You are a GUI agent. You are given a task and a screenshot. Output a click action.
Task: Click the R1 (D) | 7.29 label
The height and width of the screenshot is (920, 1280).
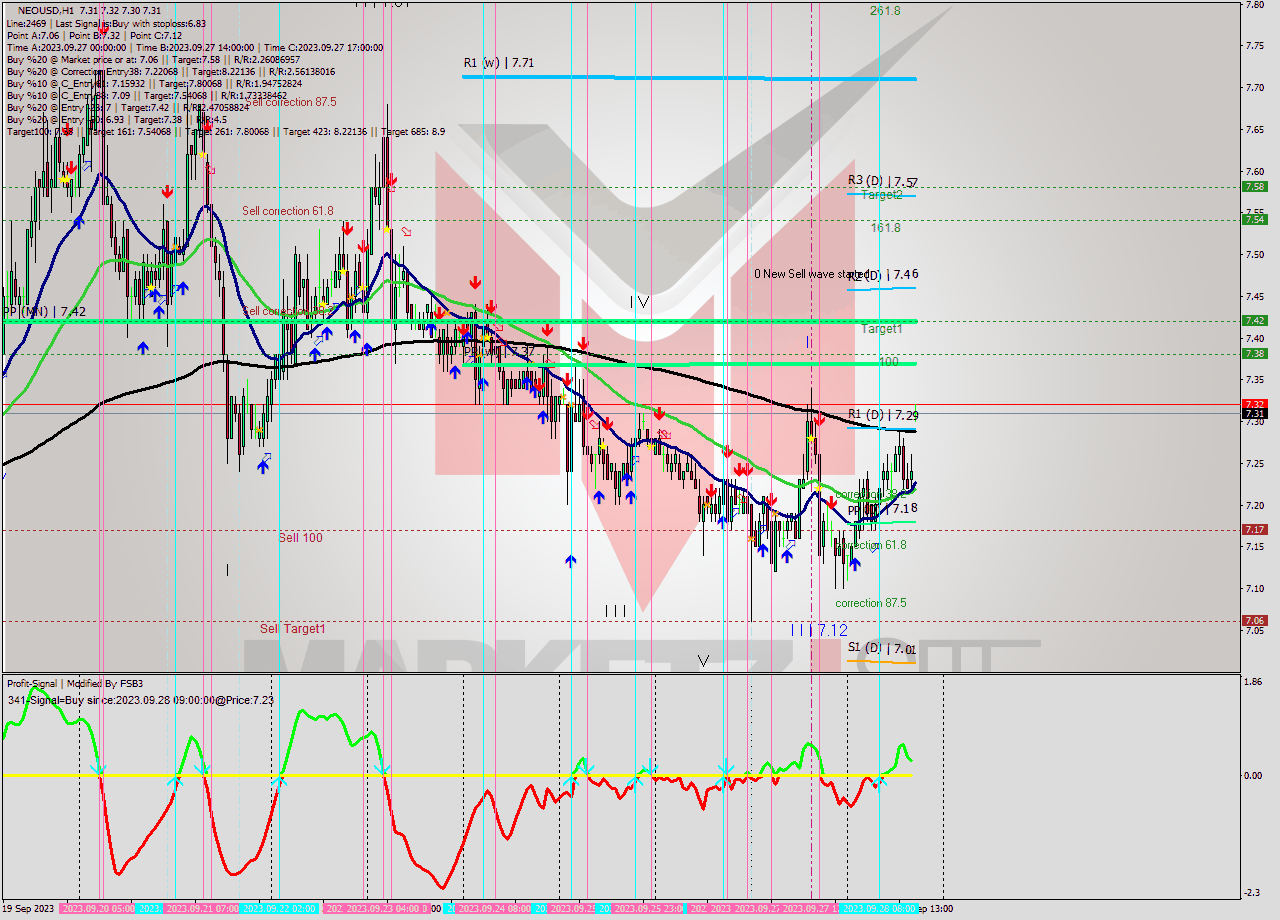(883, 414)
